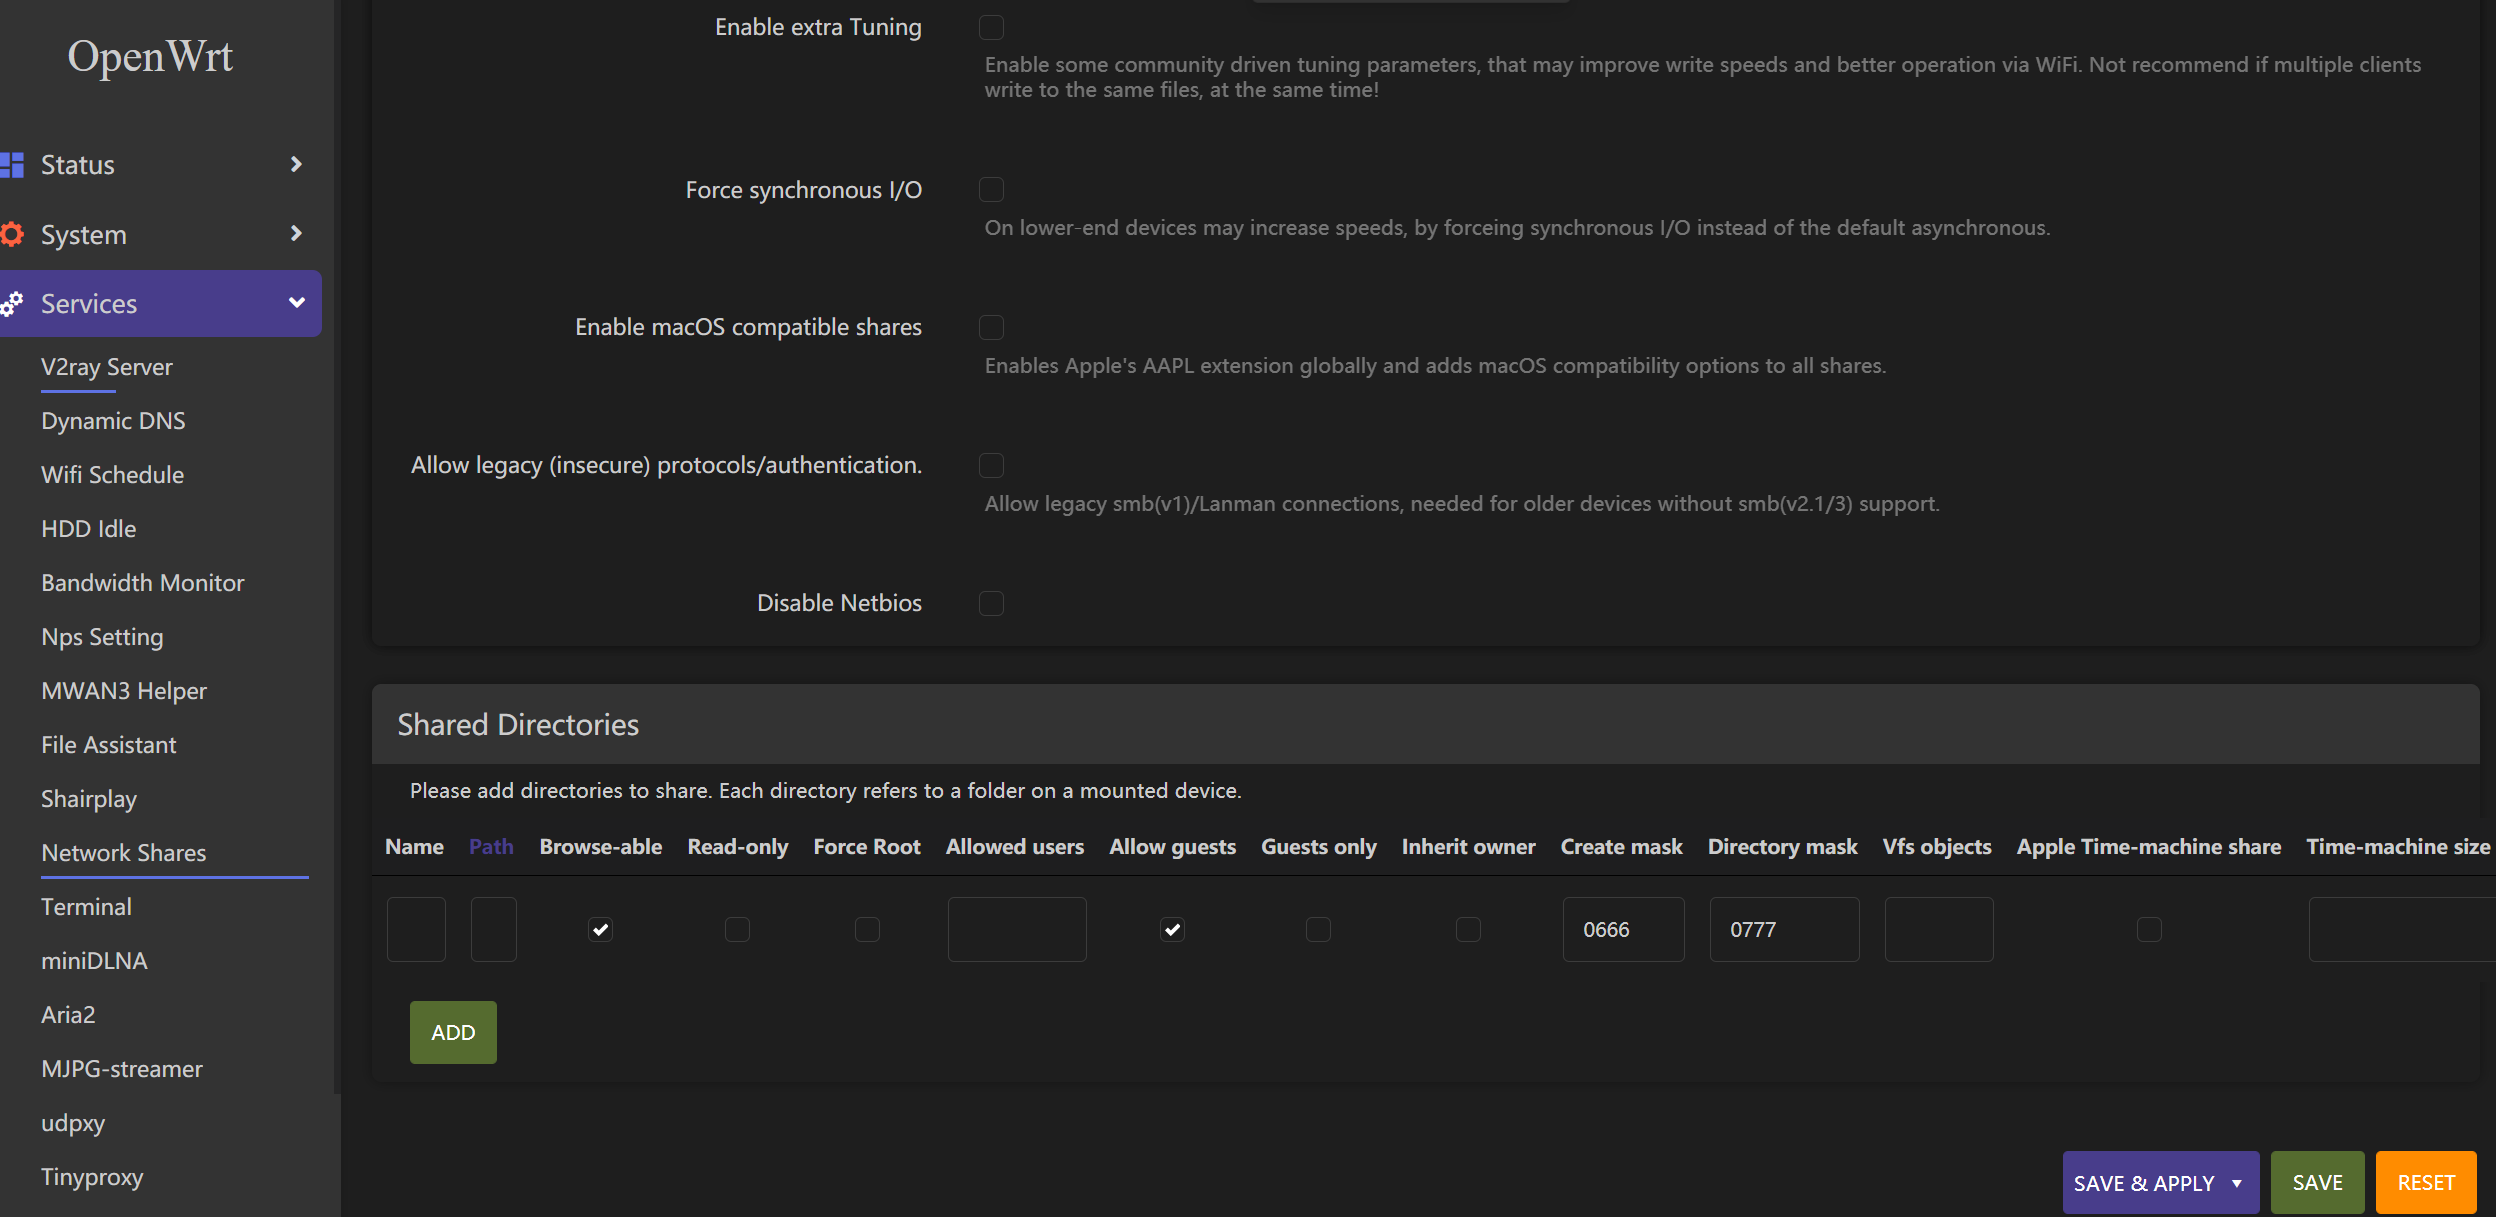The image size is (2496, 1217).
Task: Focus the Vfs objects input field
Action: click(x=1939, y=929)
